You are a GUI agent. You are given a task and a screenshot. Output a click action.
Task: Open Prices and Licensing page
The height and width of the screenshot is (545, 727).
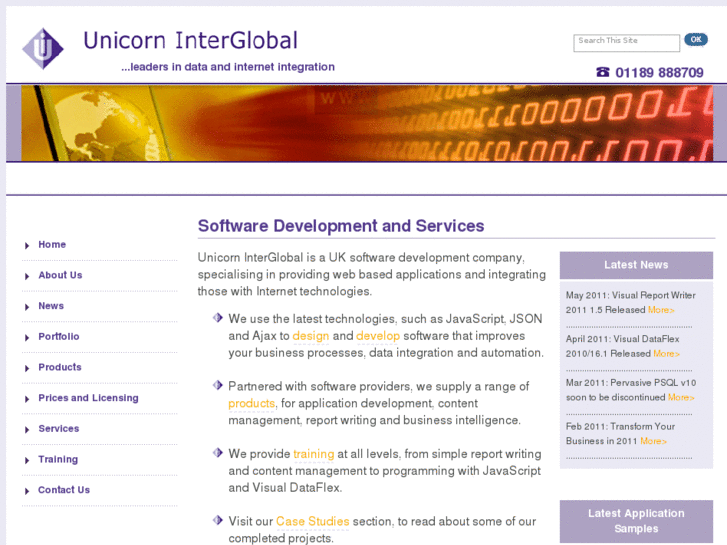pyautogui.click(x=88, y=398)
